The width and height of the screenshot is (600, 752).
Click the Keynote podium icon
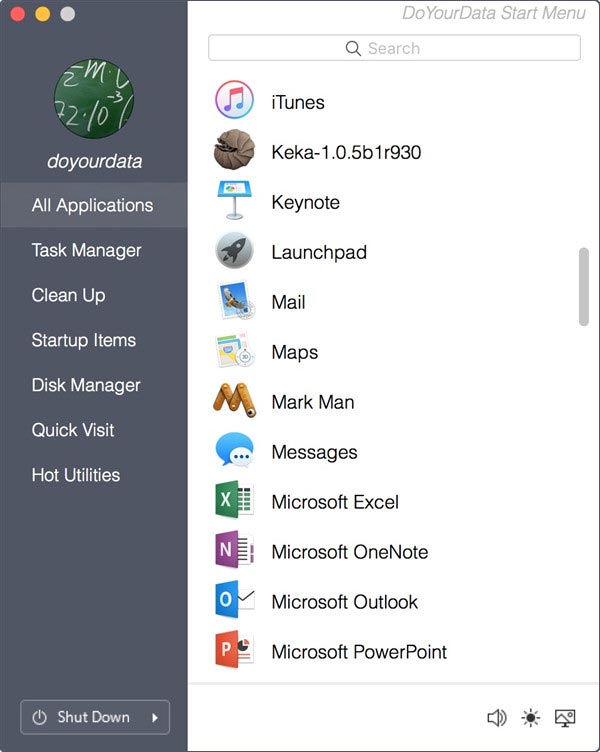[234, 200]
